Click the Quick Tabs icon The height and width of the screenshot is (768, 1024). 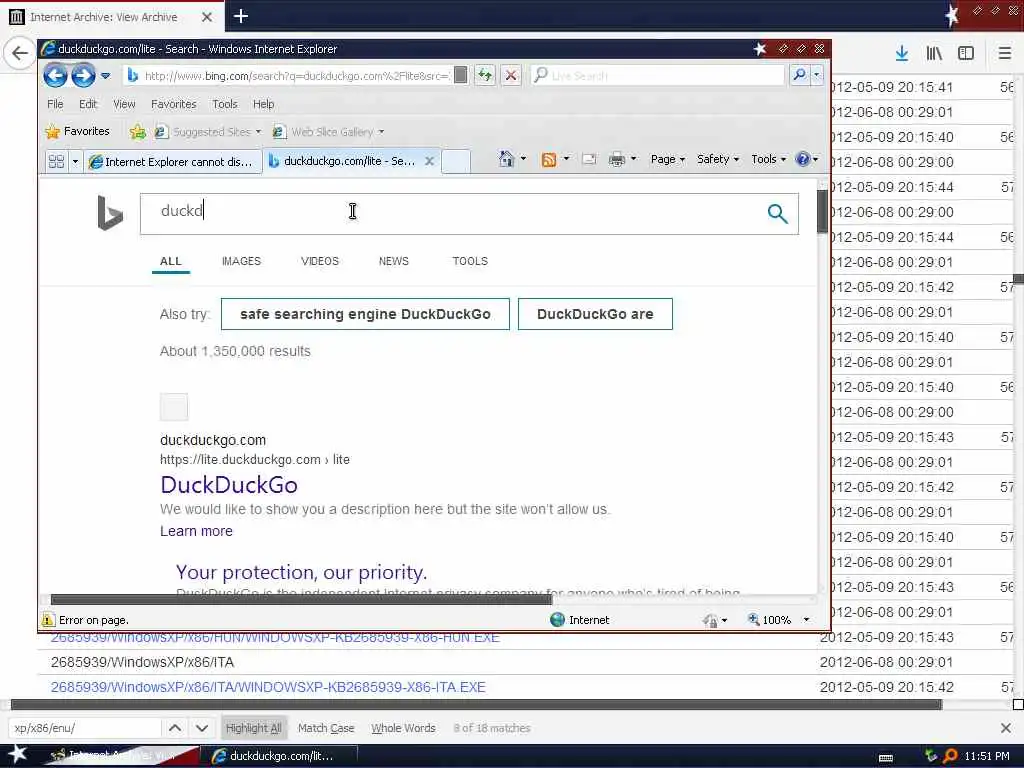click(x=57, y=161)
